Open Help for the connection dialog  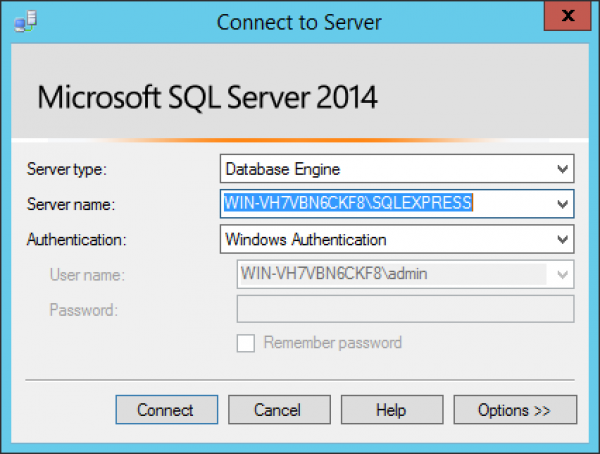pyautogui.click(x=392, y=410)
